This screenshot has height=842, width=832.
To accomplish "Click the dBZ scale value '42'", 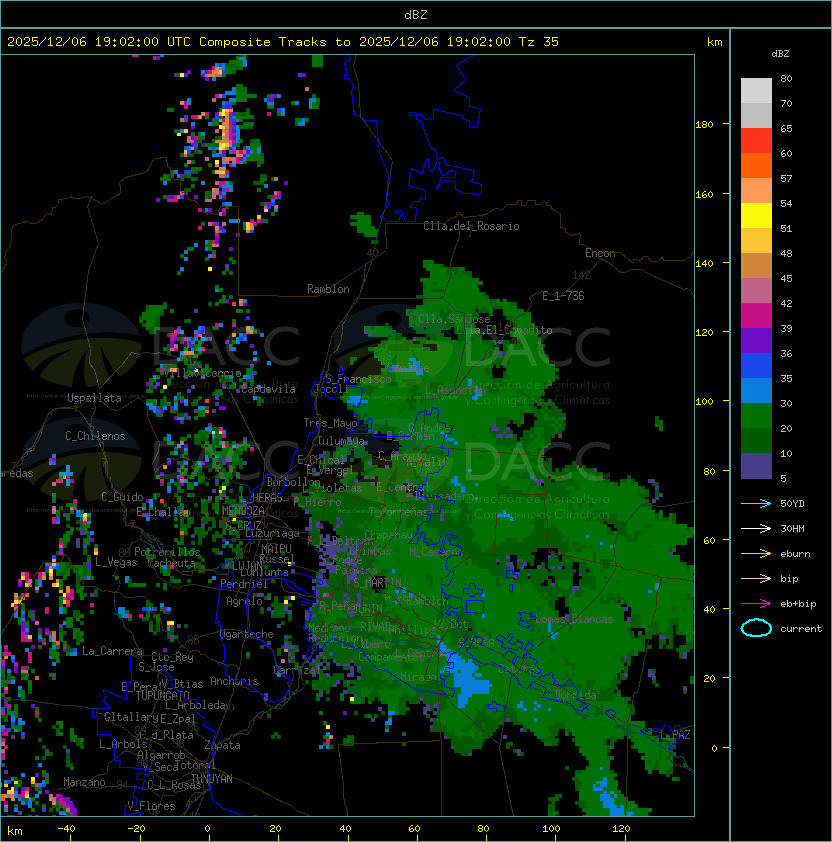I will click(x=786, y=303).
